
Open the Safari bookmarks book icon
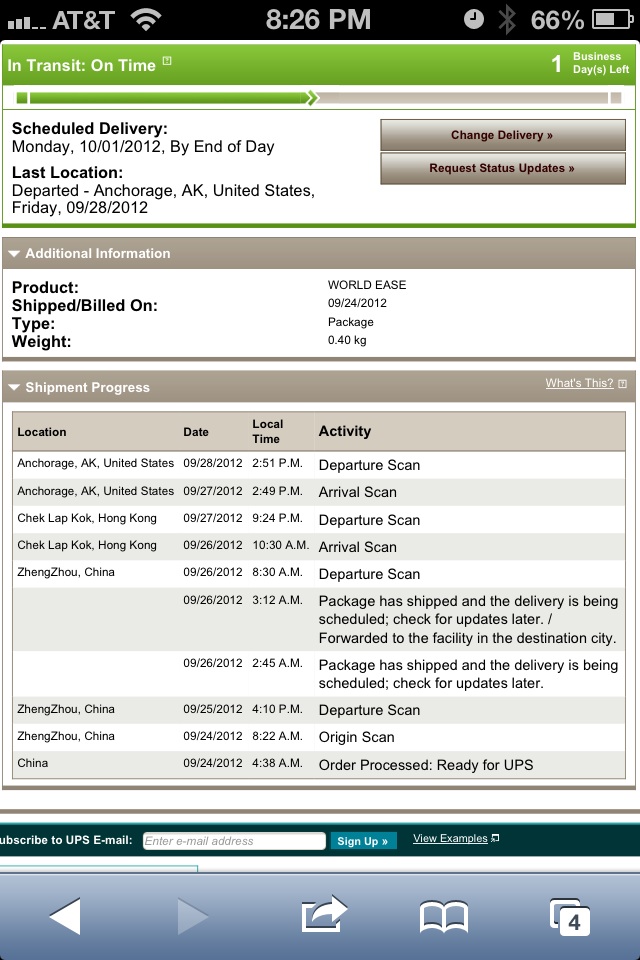point(444,917)
